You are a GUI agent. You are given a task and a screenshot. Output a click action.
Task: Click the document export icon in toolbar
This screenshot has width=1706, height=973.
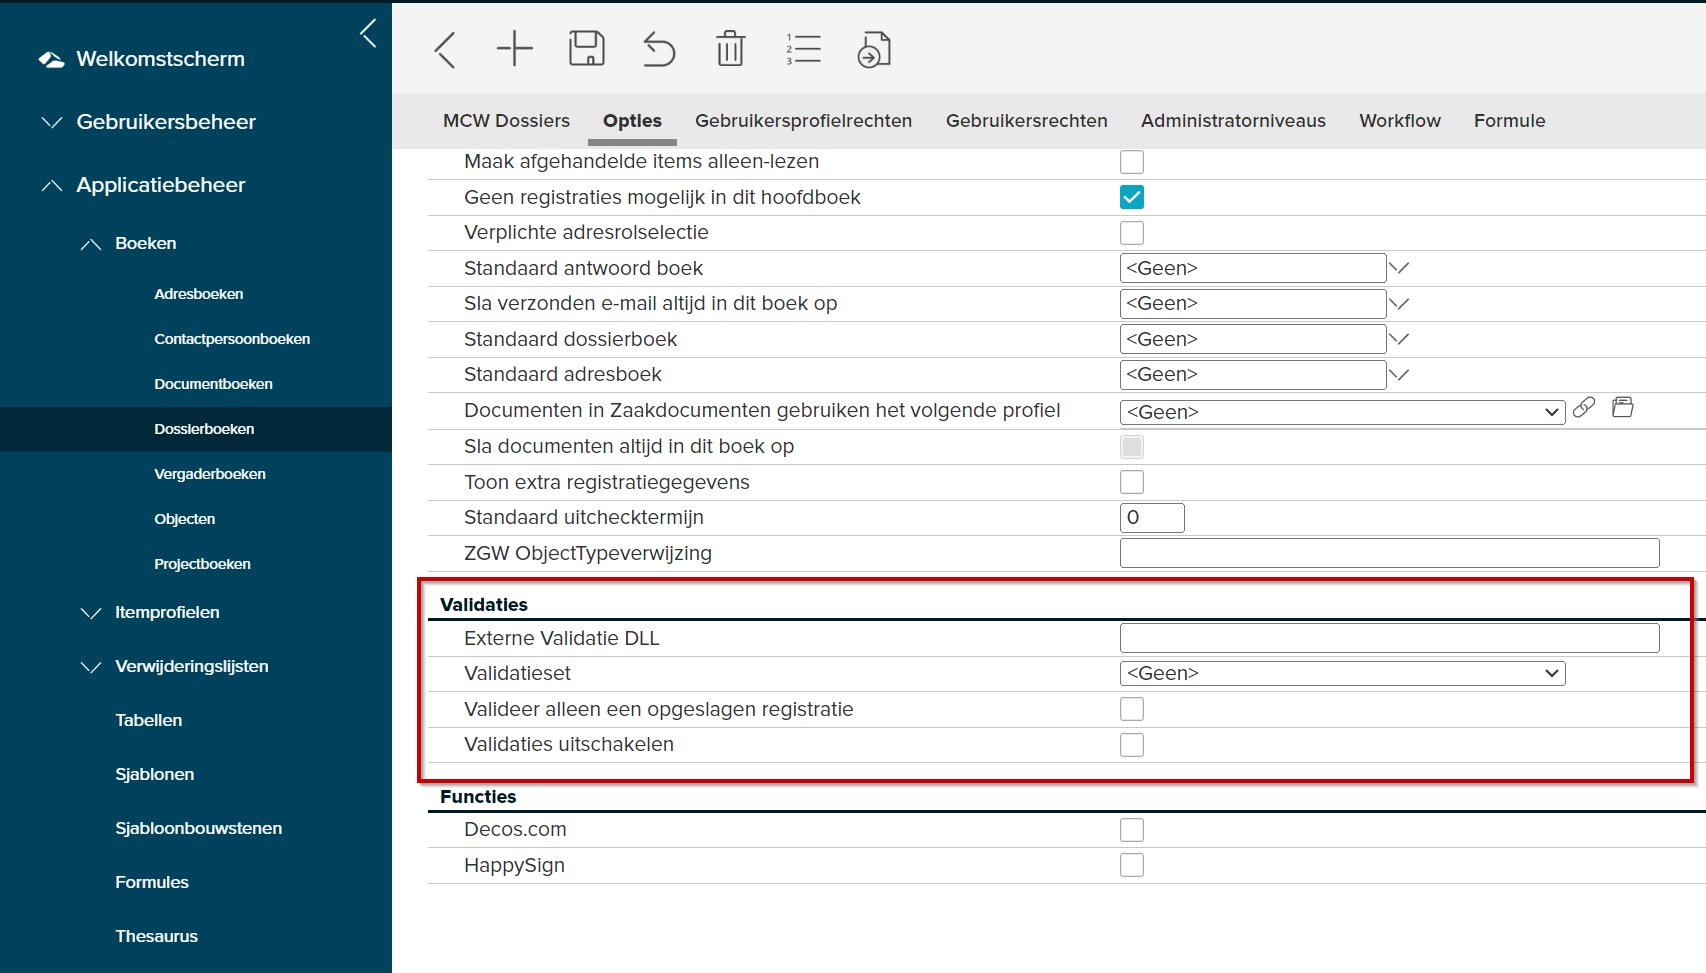pos(874,49)
